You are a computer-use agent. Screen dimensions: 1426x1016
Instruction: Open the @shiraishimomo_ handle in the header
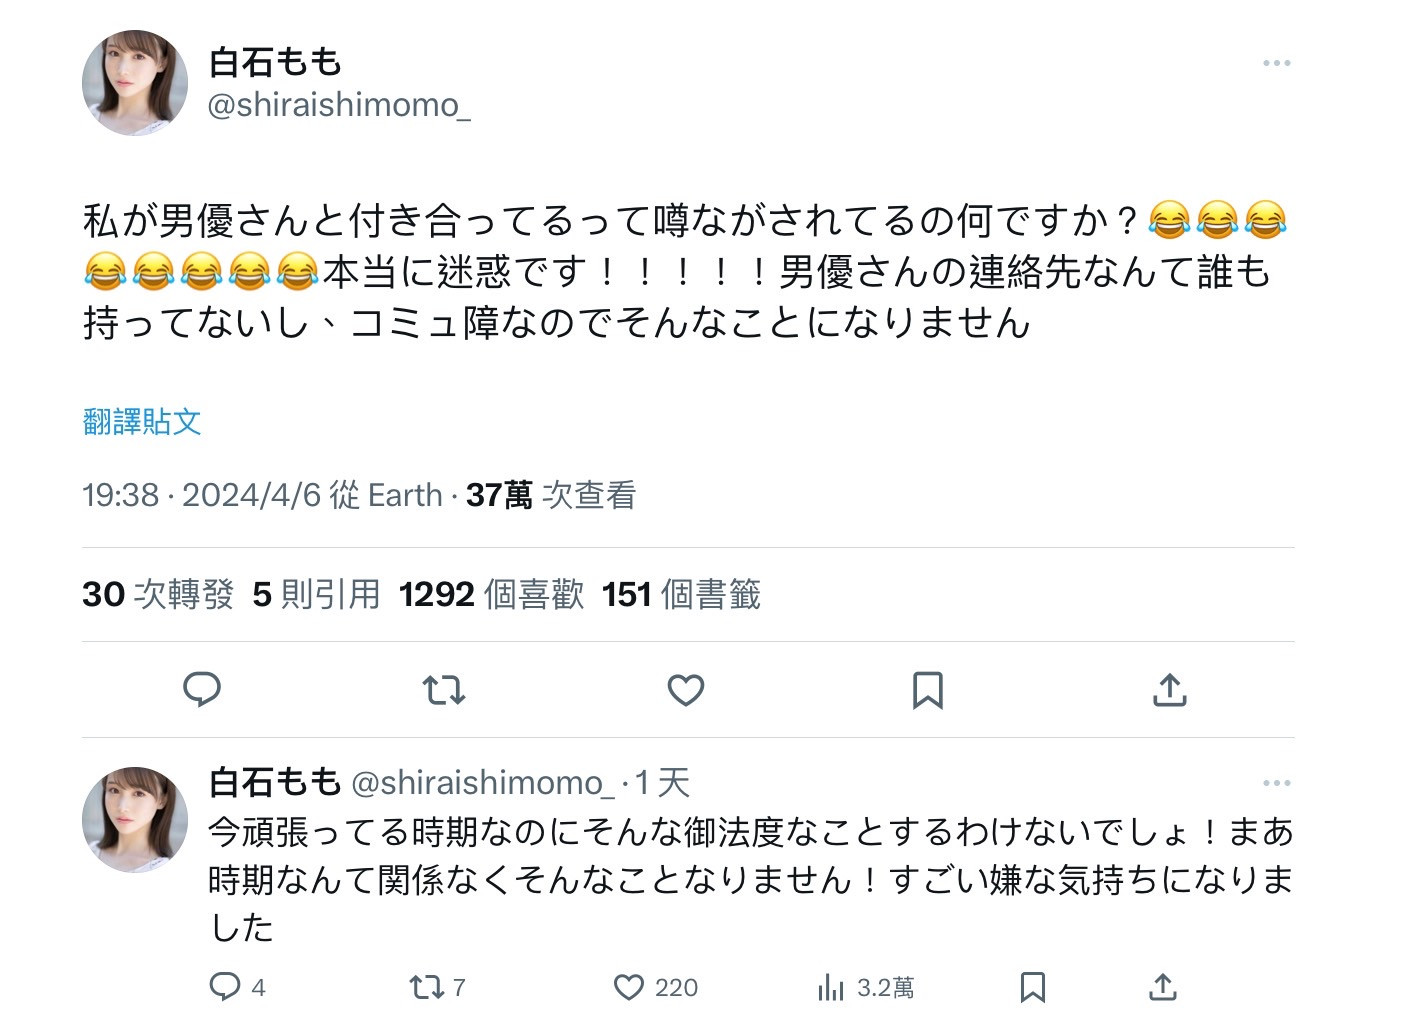[x=338, y=105]
